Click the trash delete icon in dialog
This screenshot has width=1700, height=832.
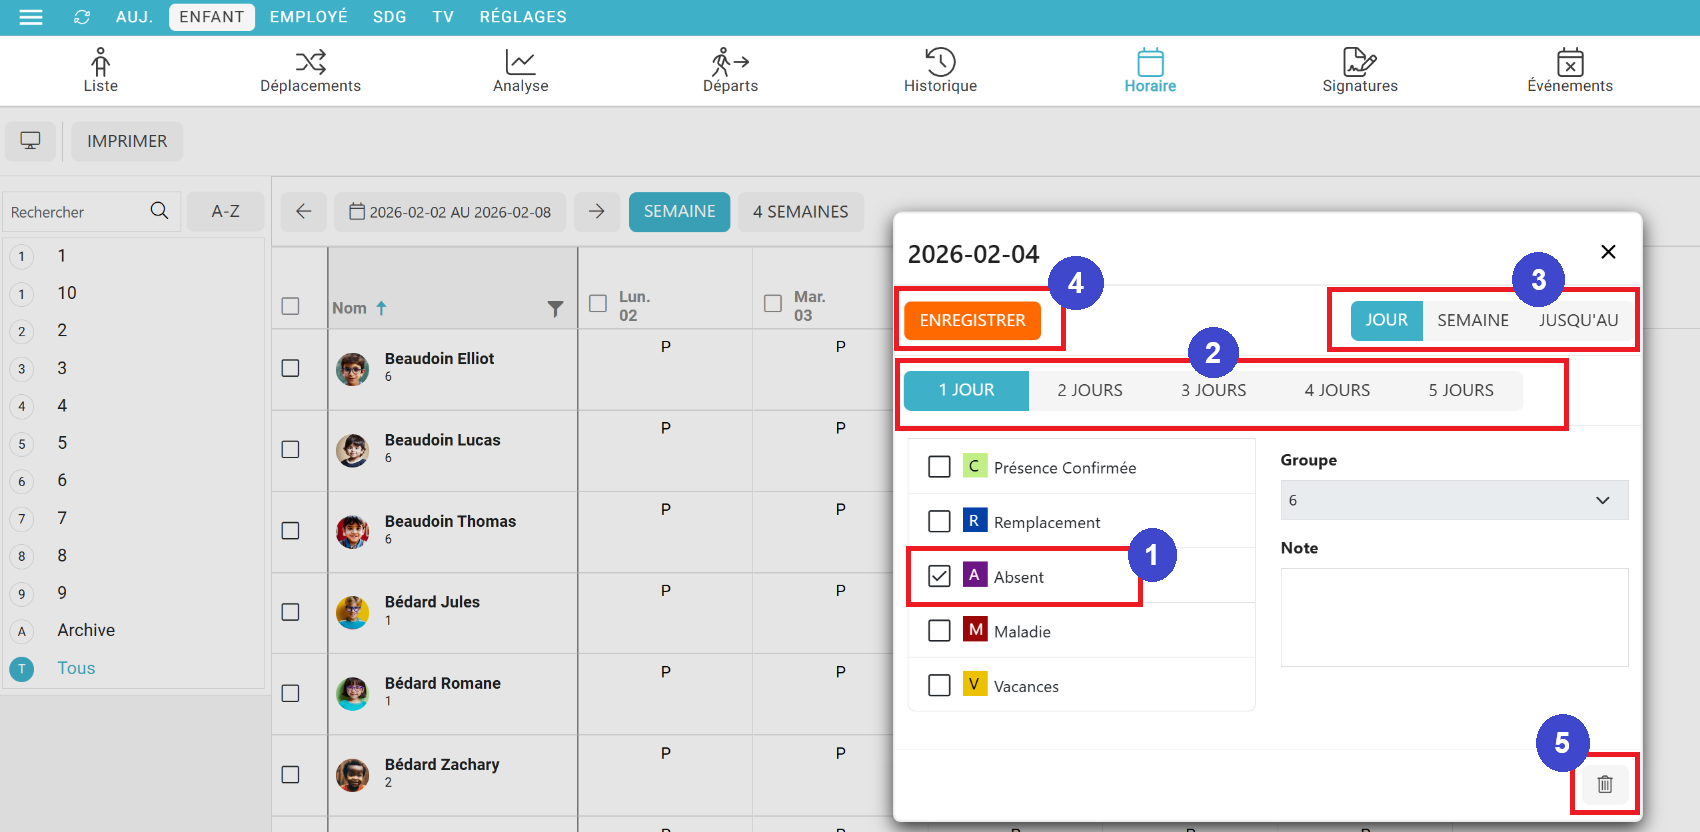1605,785
